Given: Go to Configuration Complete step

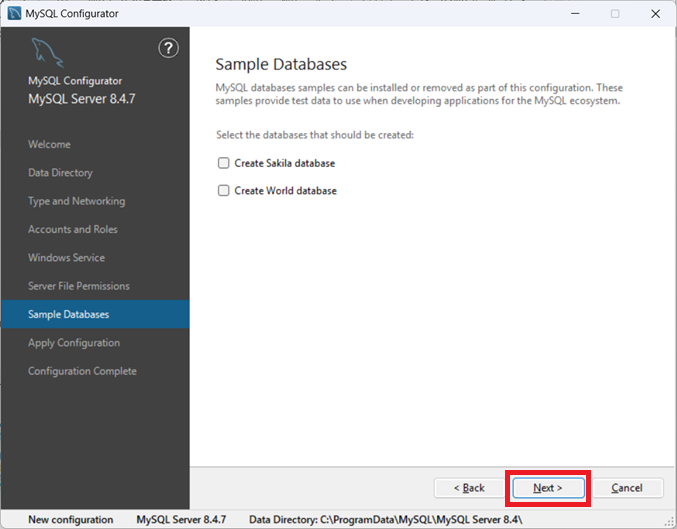Looking at the screenshot, I should [82, 371].
